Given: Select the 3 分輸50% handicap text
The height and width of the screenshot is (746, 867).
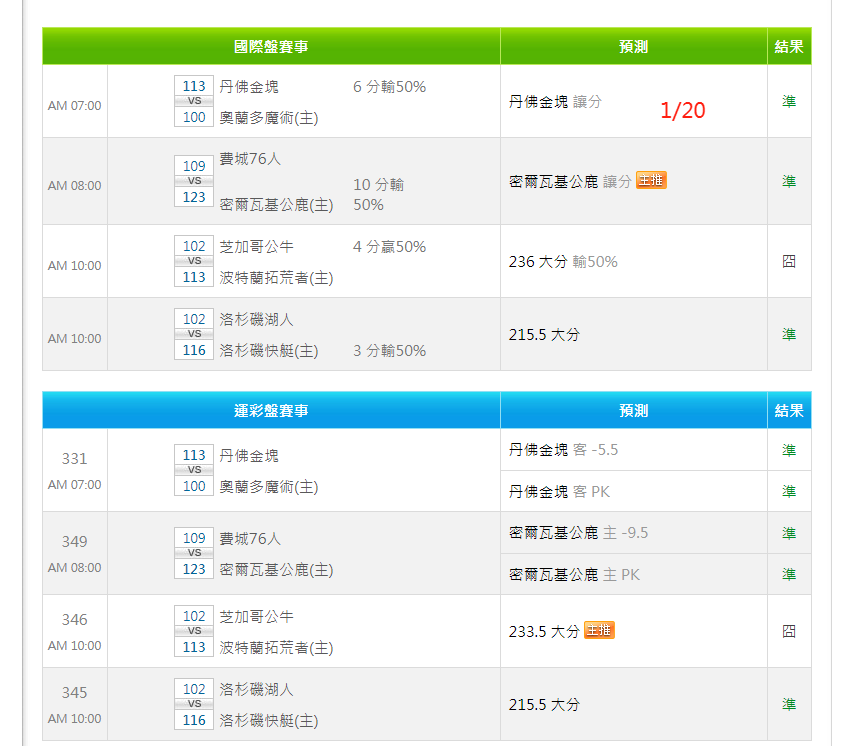Looking at the screenshot, I should click(x=389, y=351).
